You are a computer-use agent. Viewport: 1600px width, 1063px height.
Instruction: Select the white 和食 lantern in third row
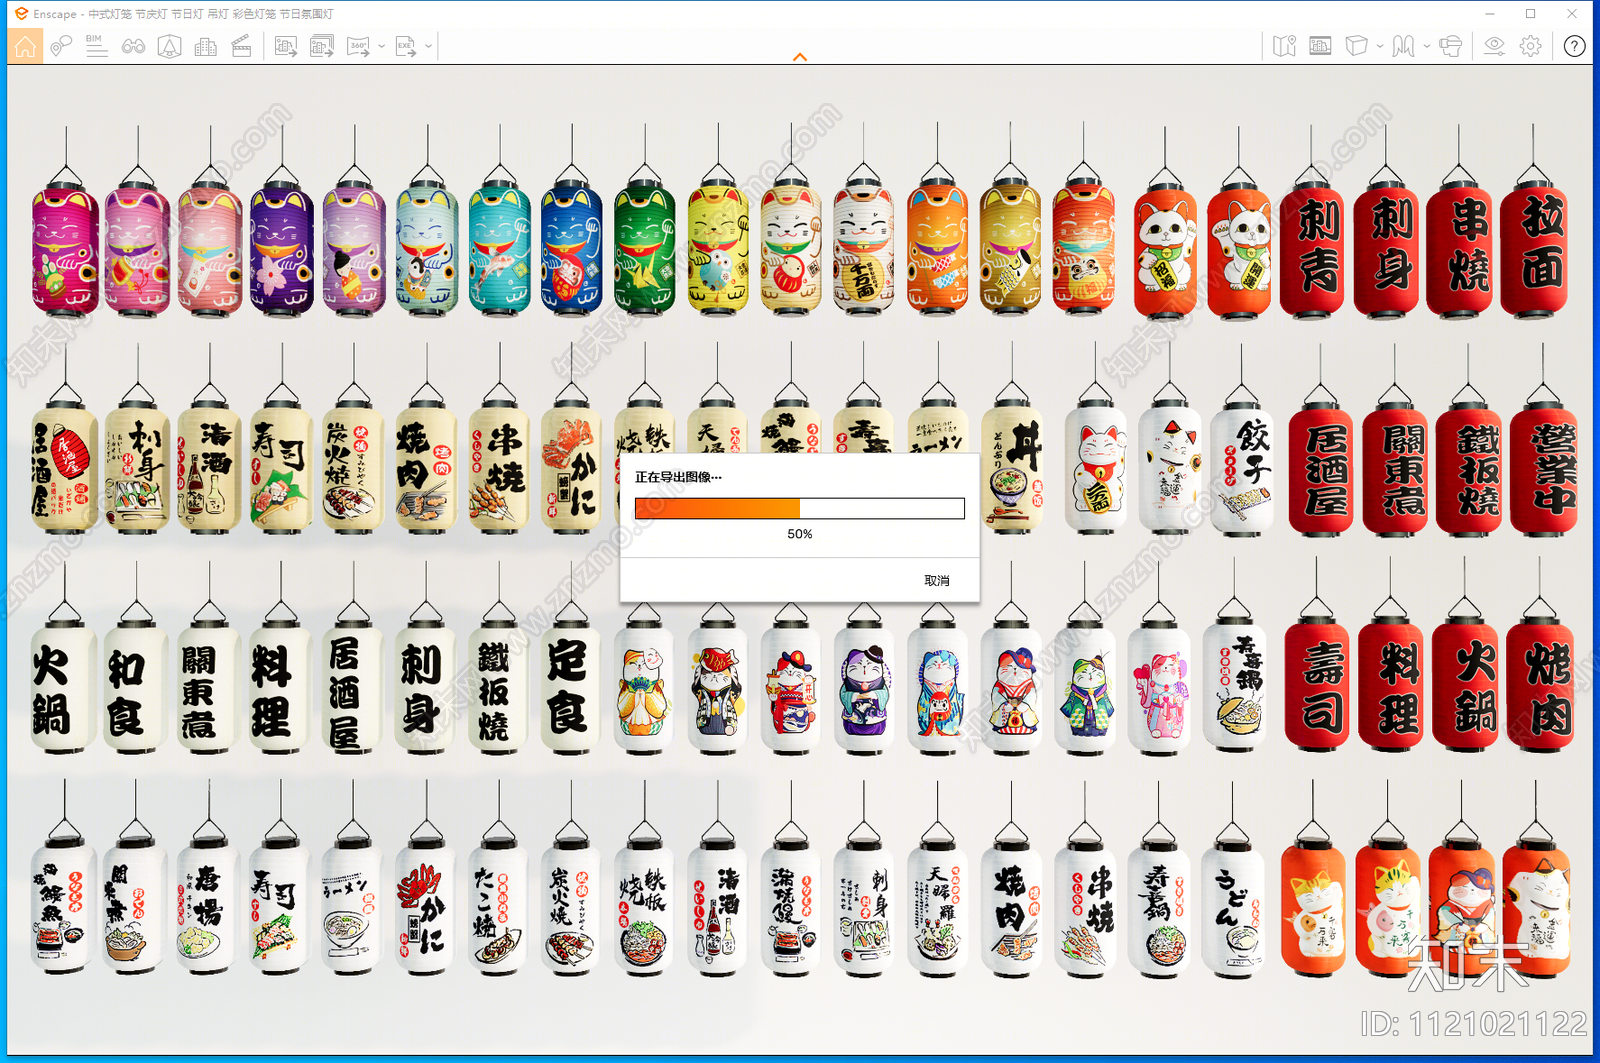(x=136, y=688)
